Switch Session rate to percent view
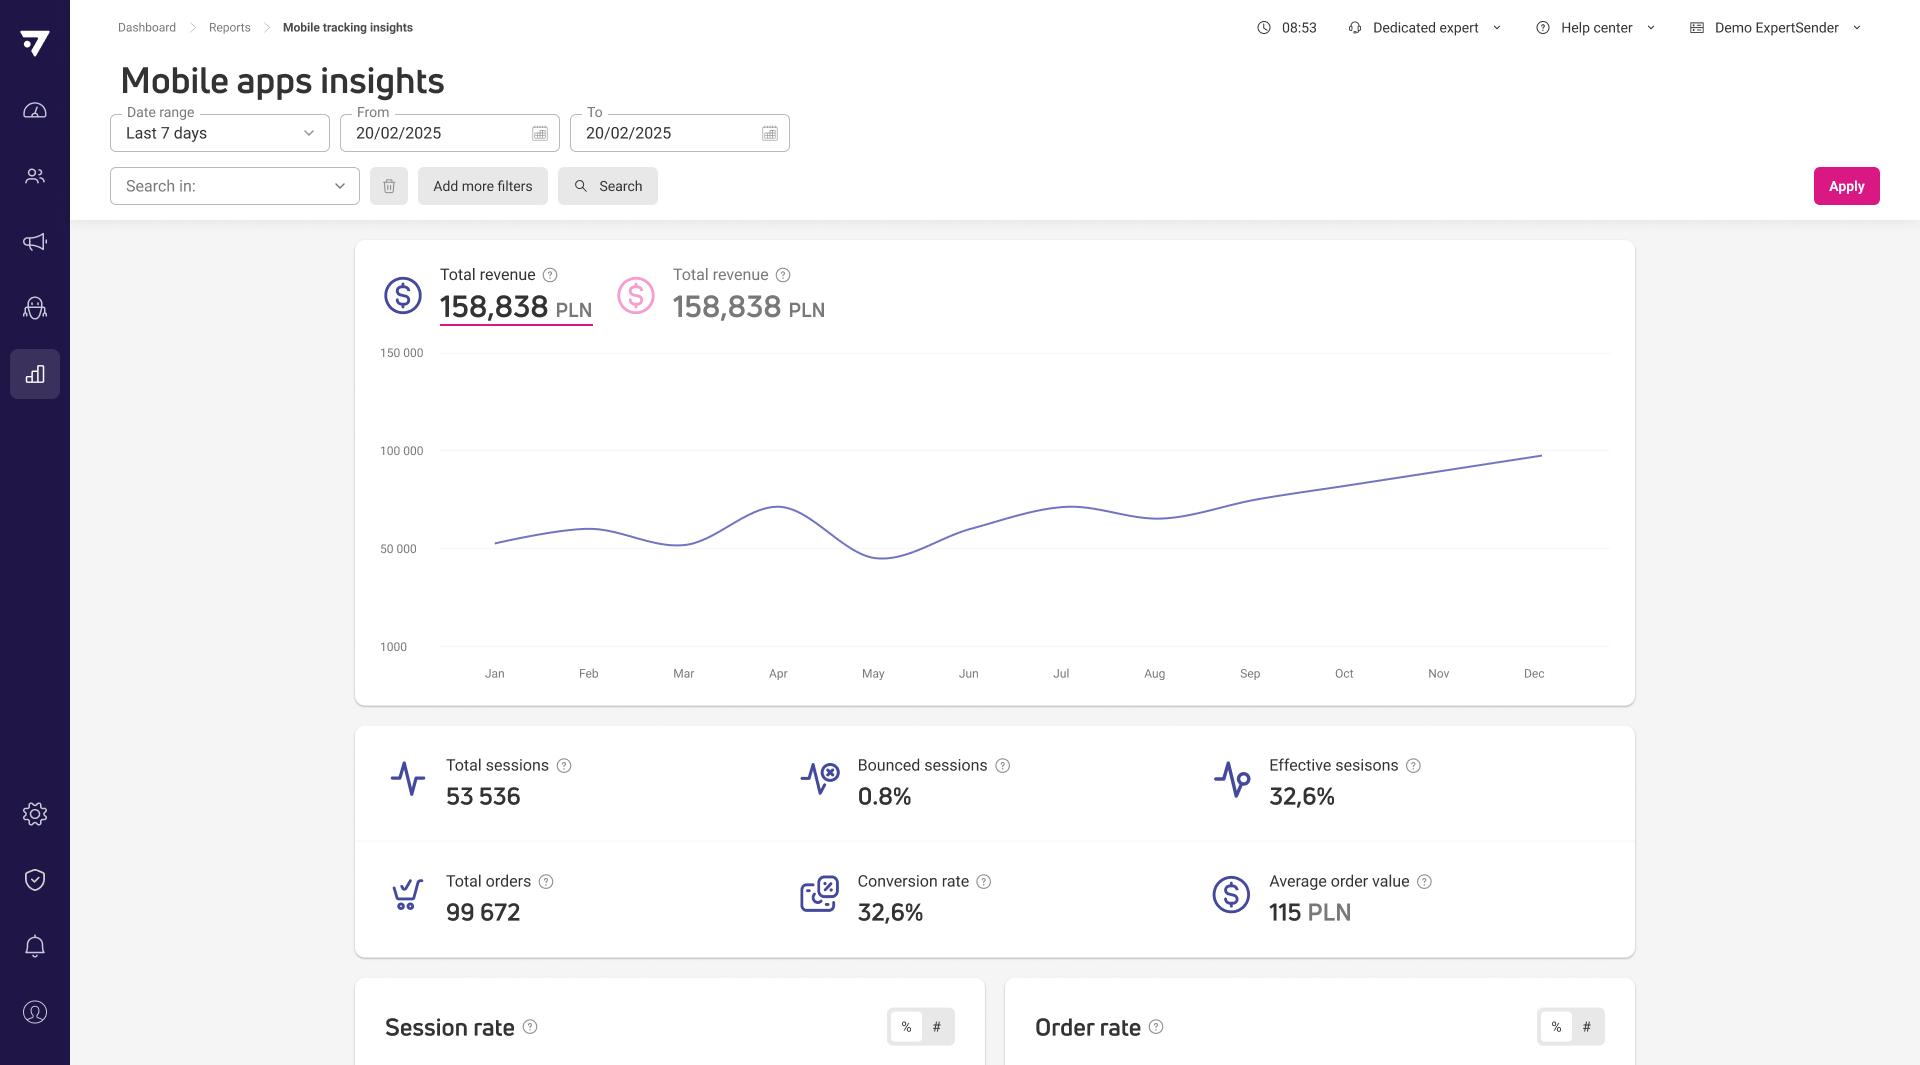This screenshot has width=1920, height=1065. [906, 1027]
